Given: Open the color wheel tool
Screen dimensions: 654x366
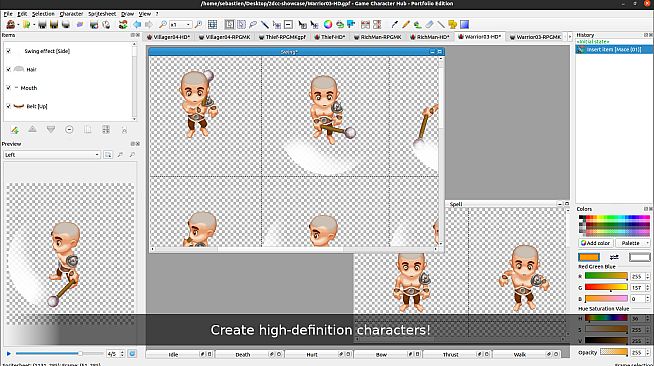Looking at the screenshot, I should point(328,25).
